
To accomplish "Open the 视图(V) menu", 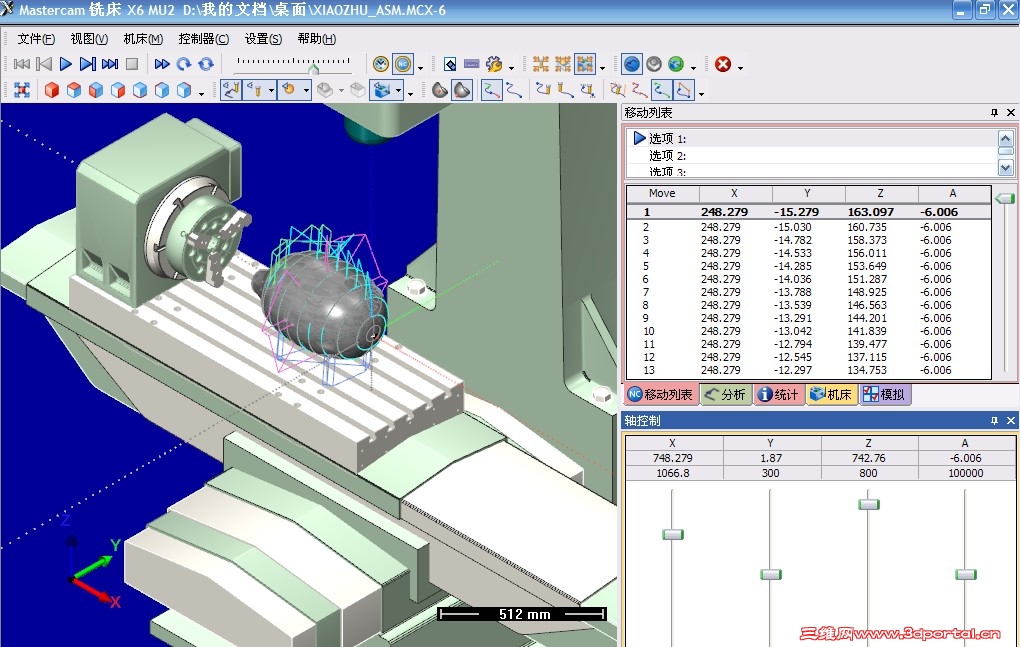I will [x=89, y=39].
